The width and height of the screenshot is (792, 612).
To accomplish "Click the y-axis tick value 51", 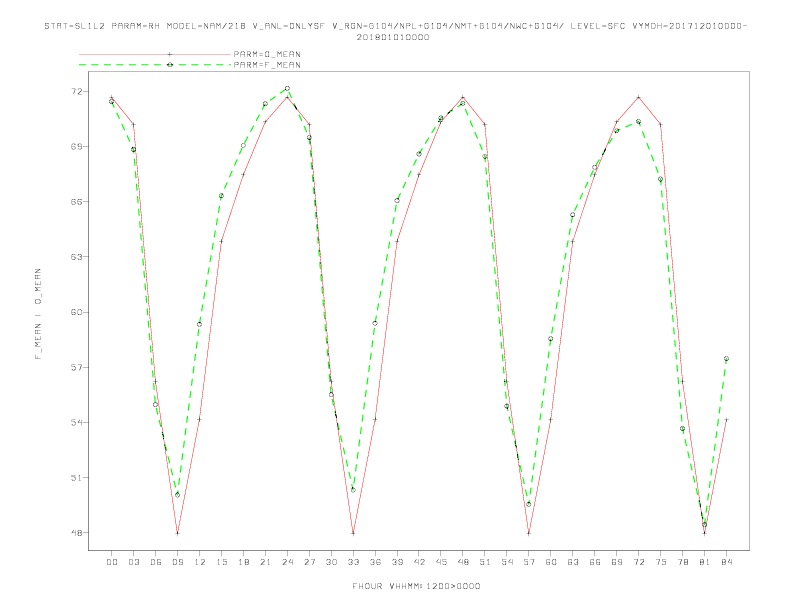I will [77, 477].
